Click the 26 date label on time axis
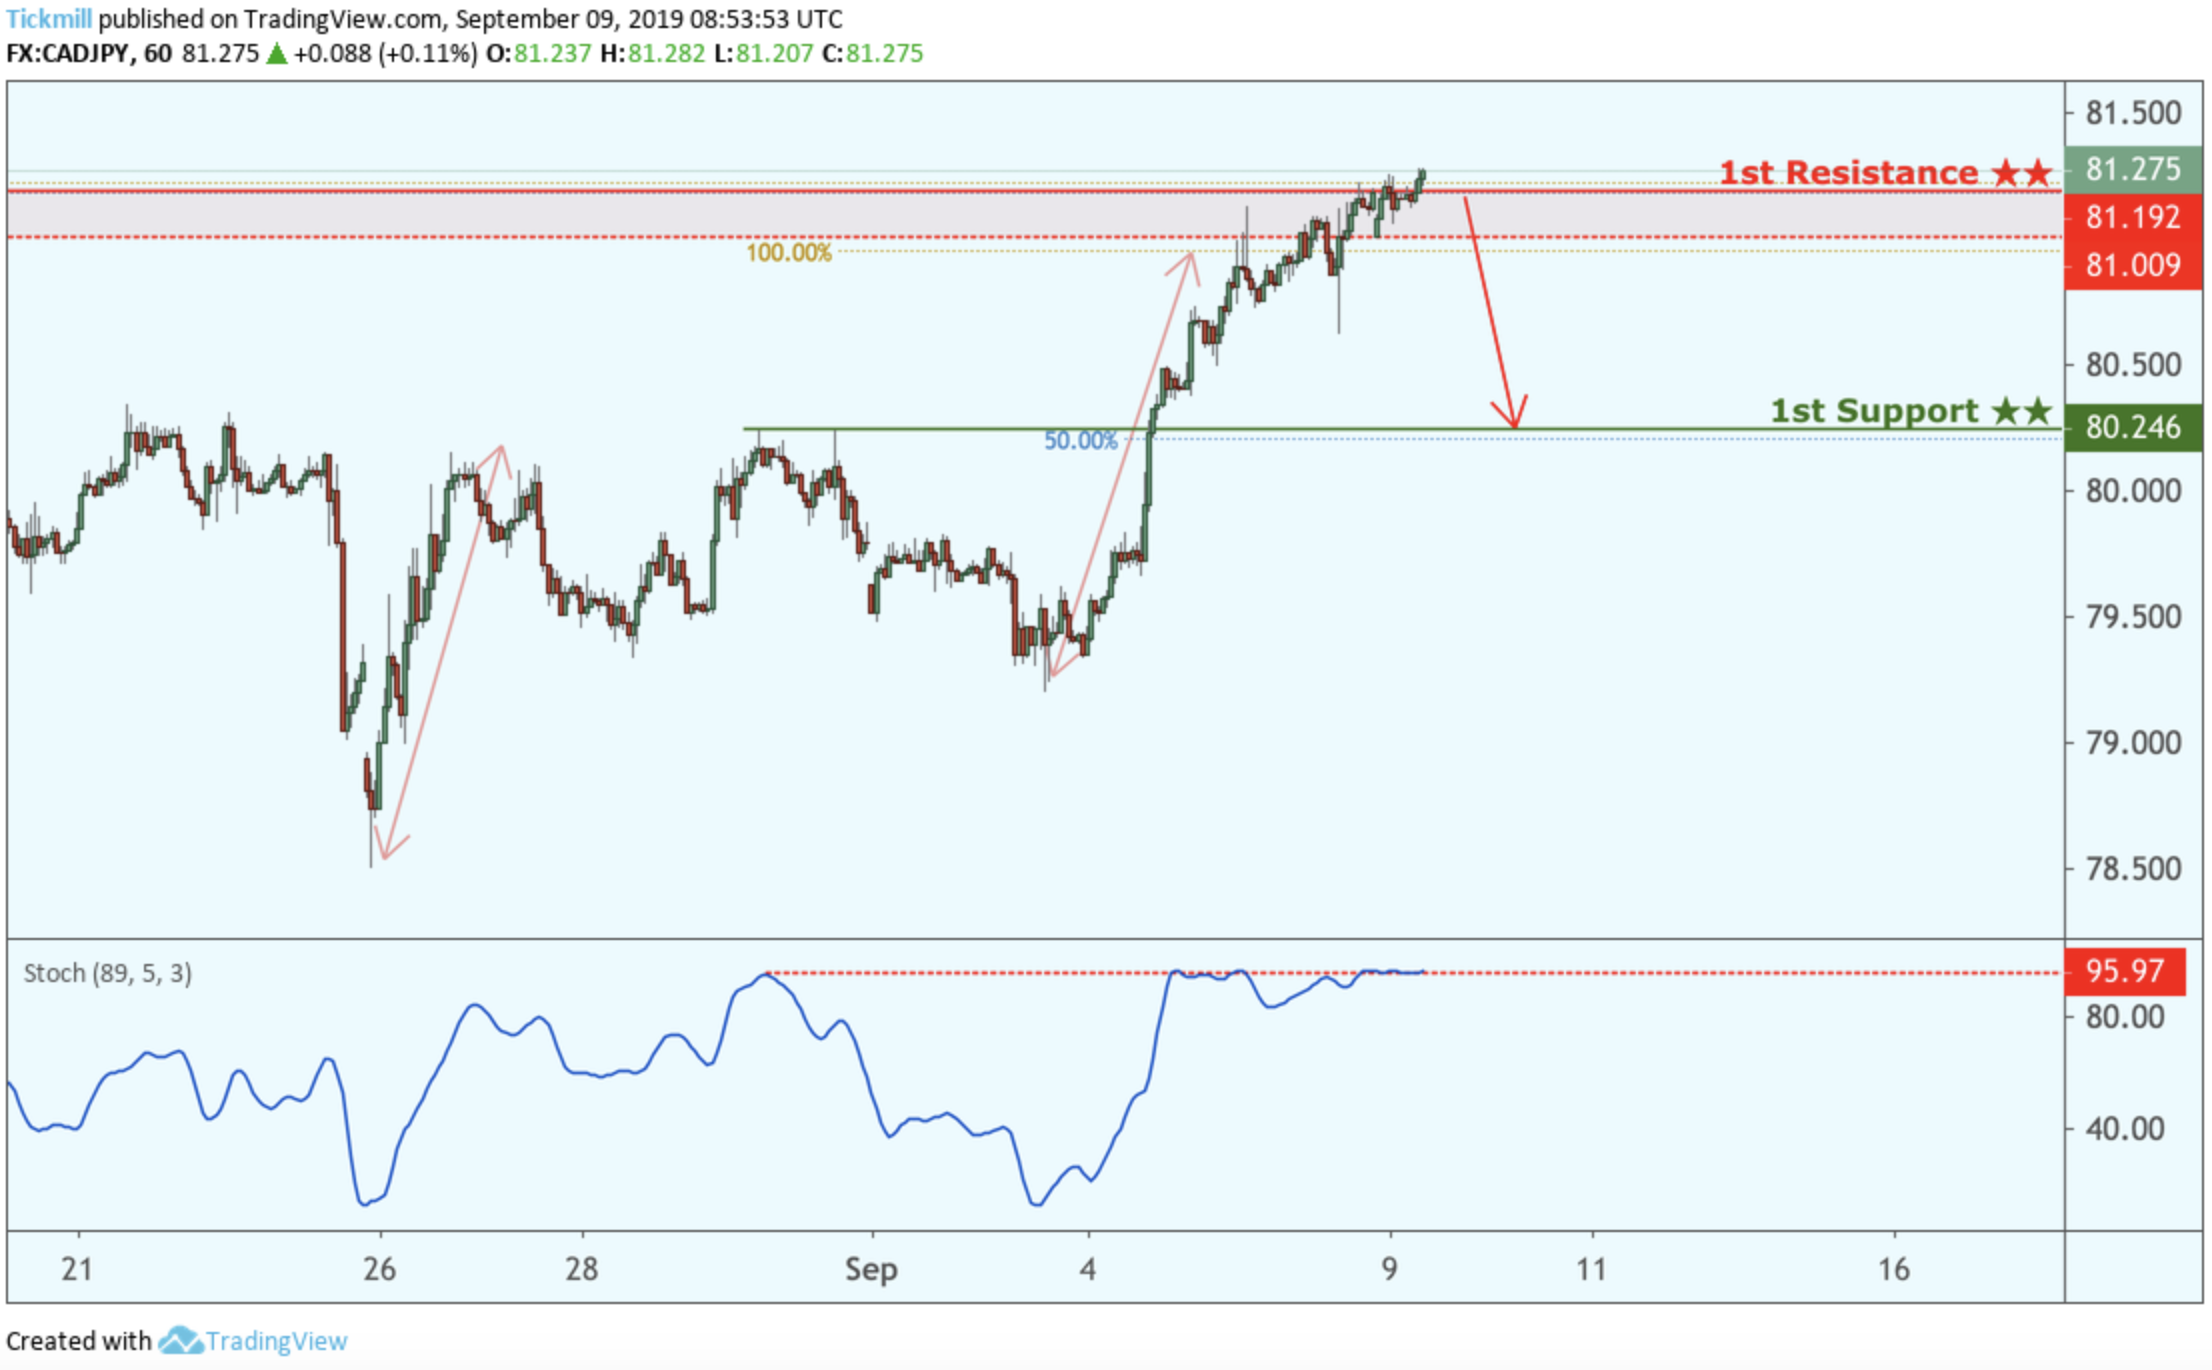 point(379,1269)
